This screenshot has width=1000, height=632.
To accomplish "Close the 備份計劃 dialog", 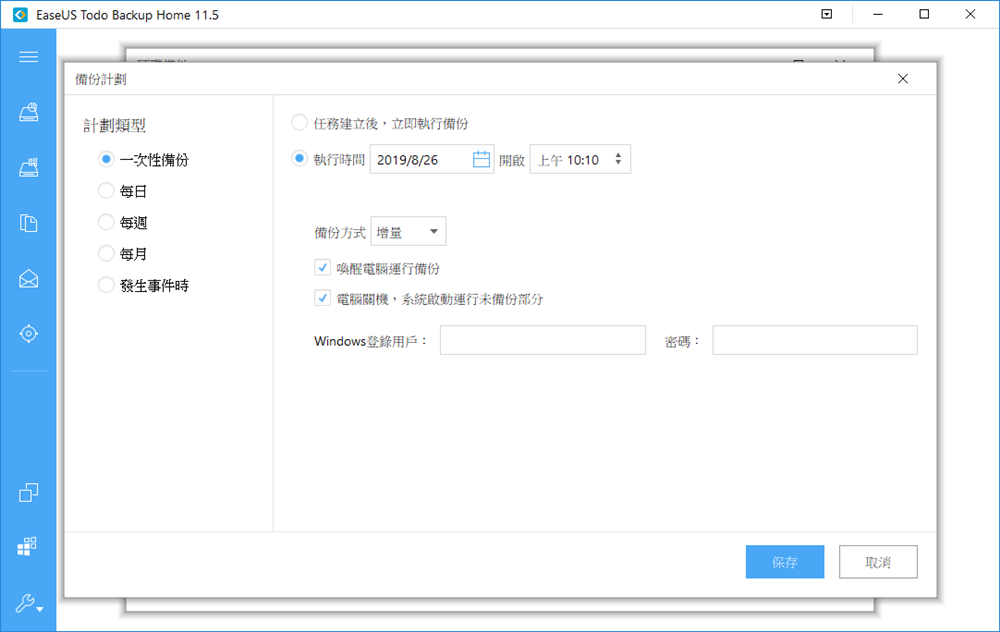I will click(902, 78).
